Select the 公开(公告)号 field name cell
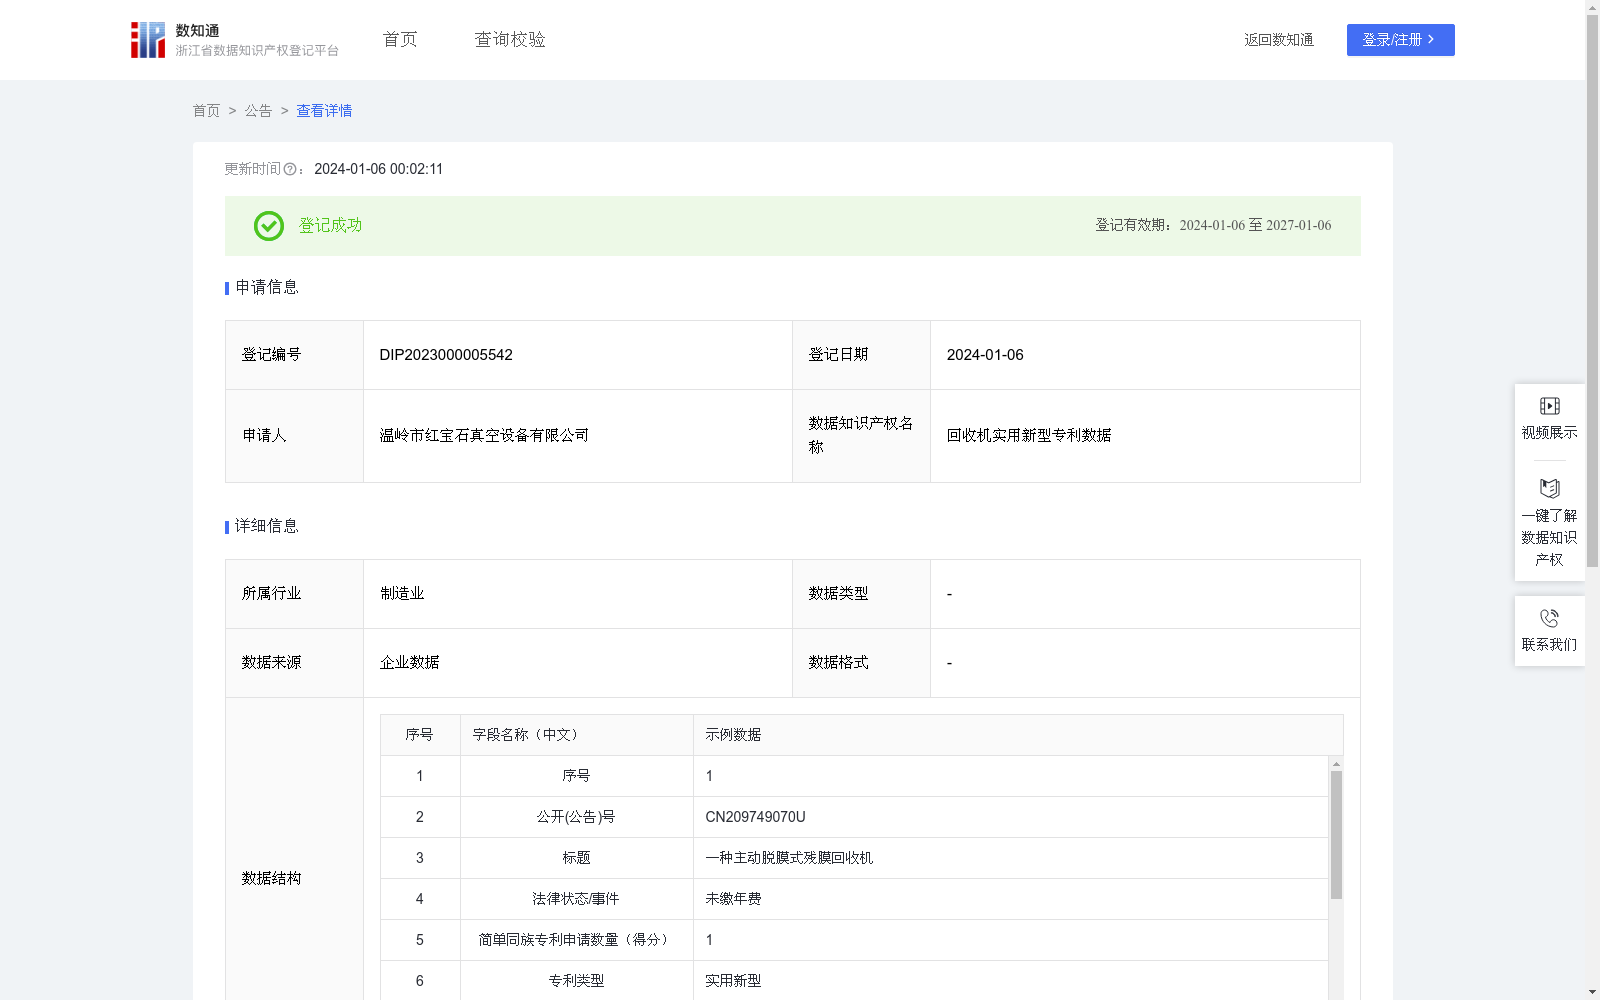The image size is (1600, 1000). 576,817
